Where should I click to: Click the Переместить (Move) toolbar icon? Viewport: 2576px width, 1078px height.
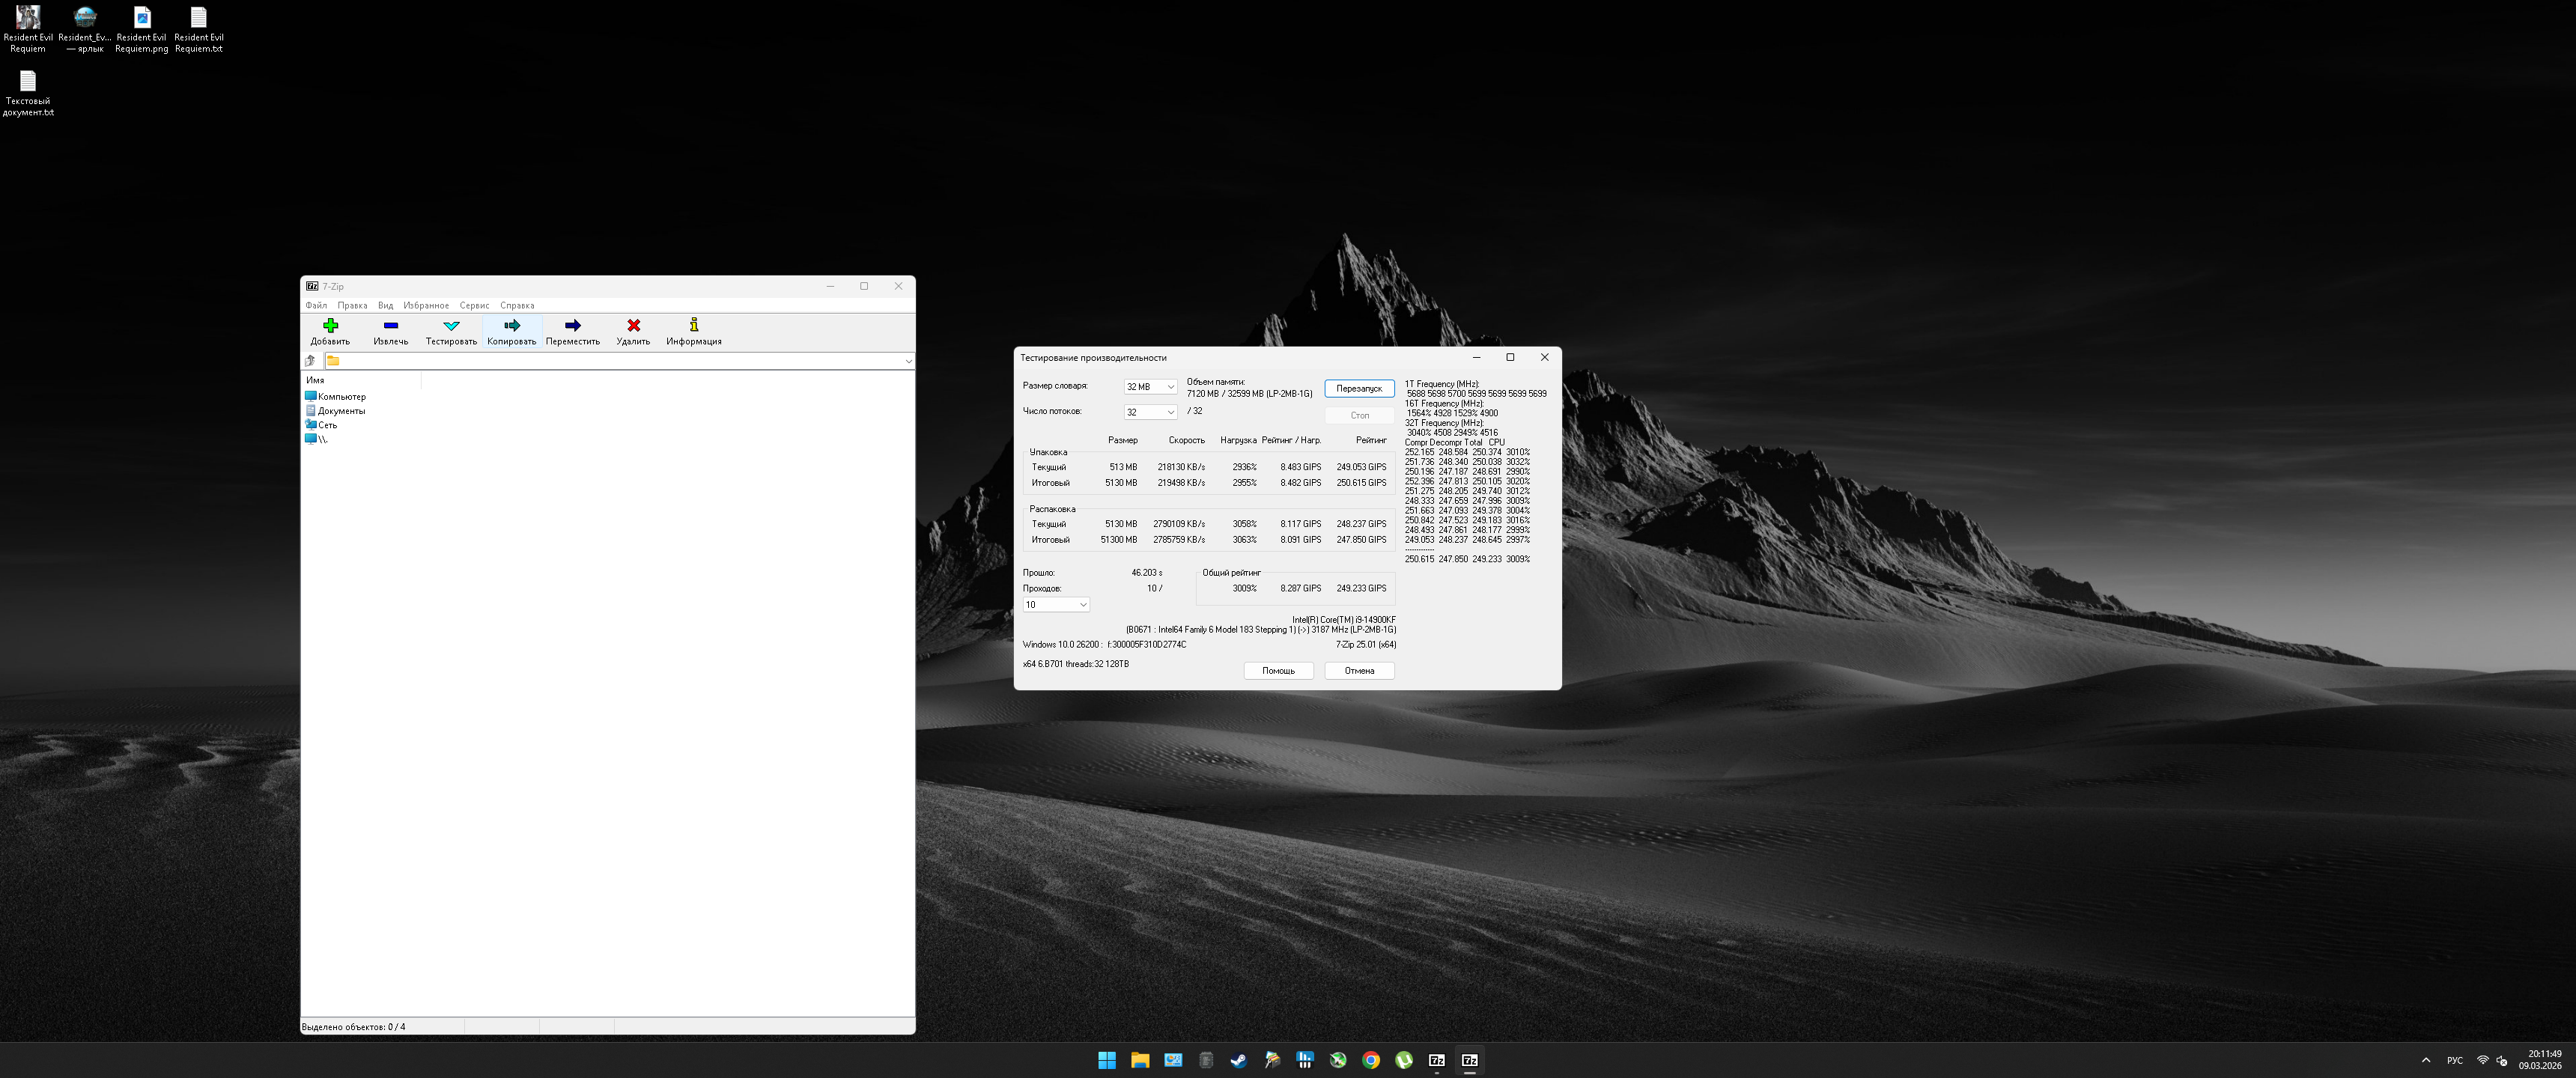[x=572, y=326]
